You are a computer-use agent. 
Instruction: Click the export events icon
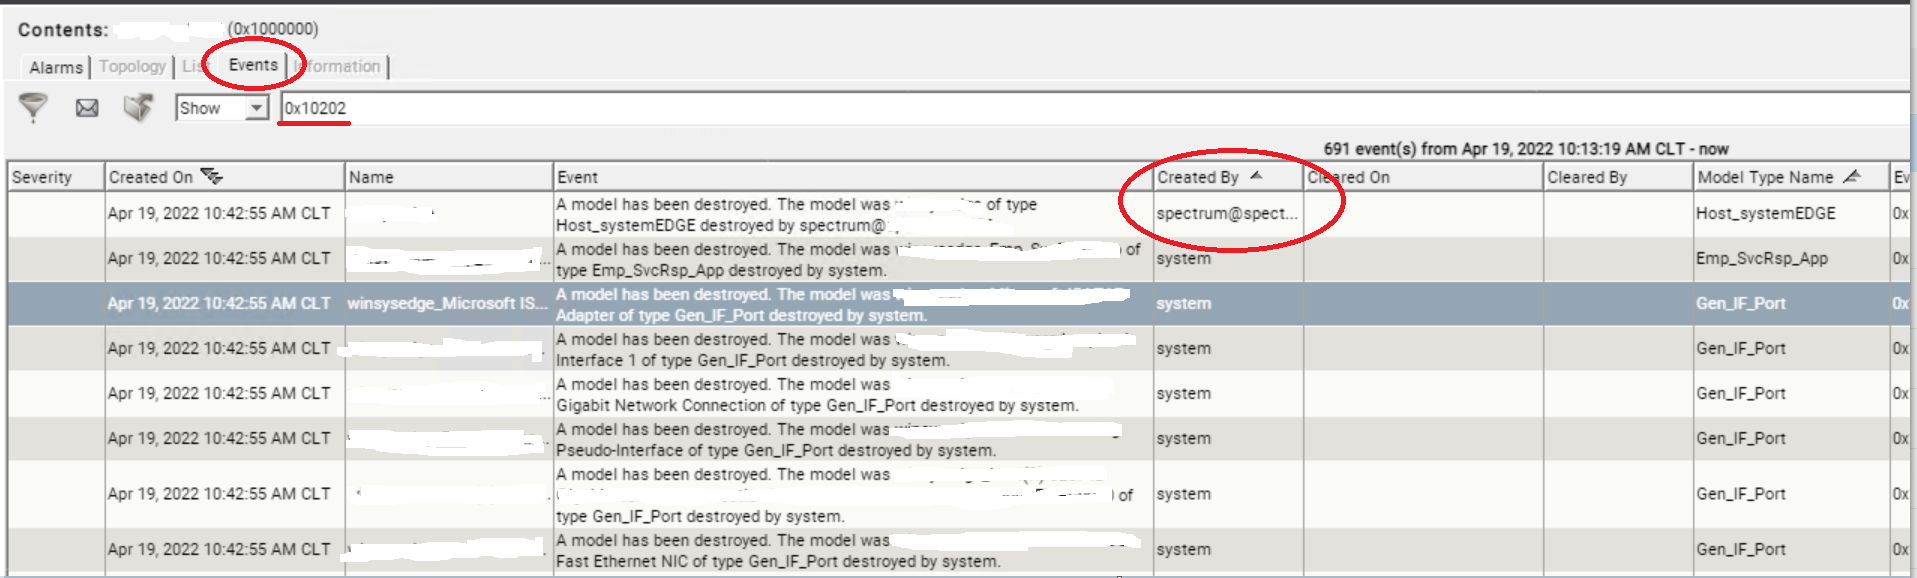pyautogui.click(x=138, y=107)
